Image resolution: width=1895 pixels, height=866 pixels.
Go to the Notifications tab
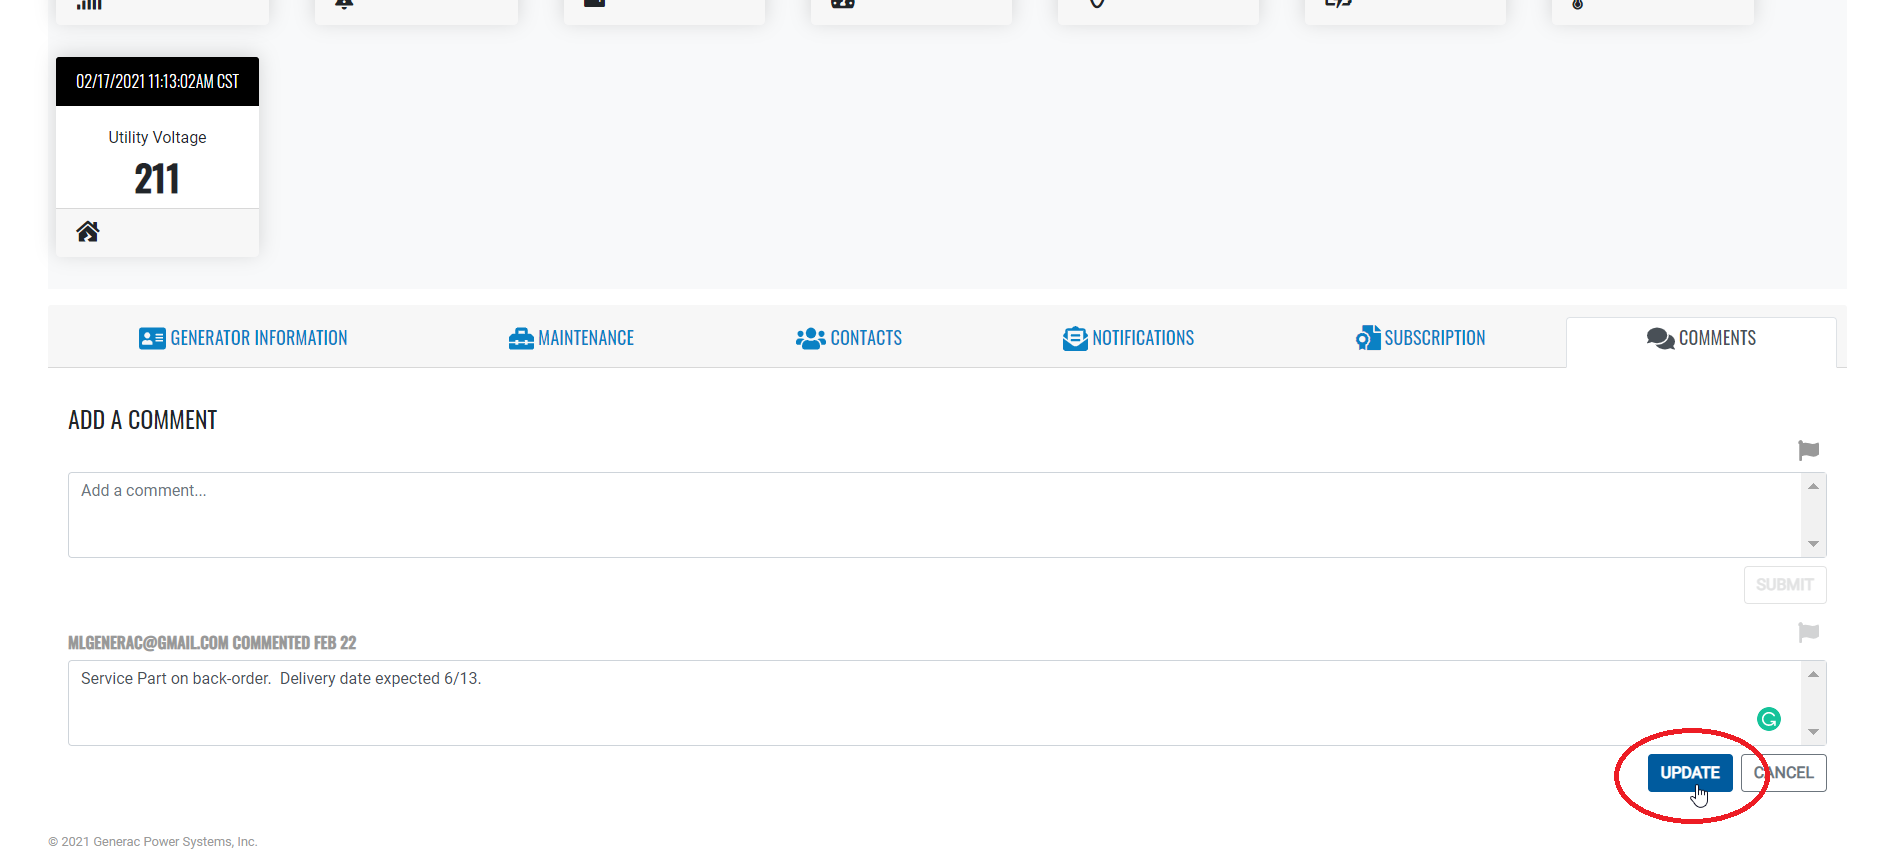pos(1128,339)
